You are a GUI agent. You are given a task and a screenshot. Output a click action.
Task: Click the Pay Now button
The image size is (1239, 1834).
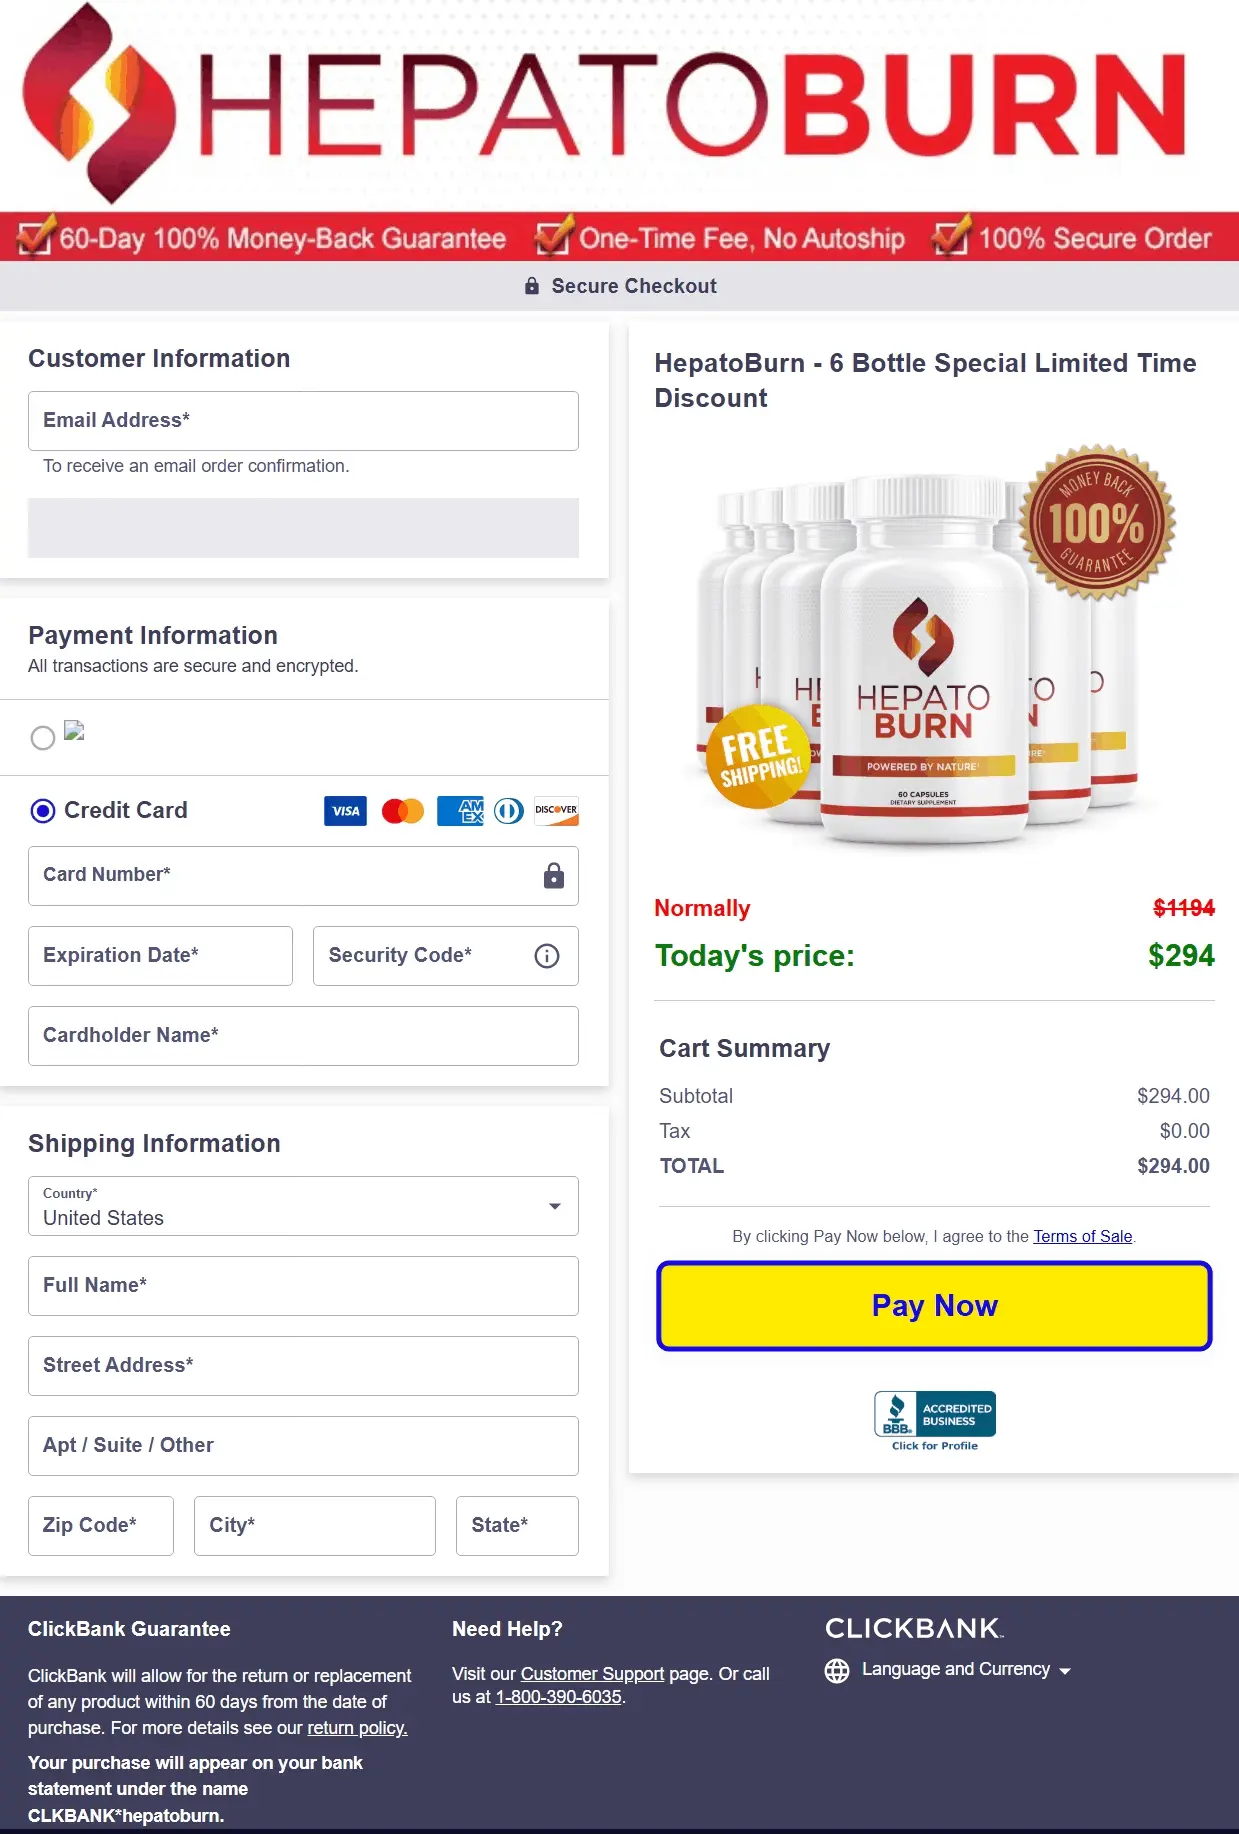[933, 1305]
